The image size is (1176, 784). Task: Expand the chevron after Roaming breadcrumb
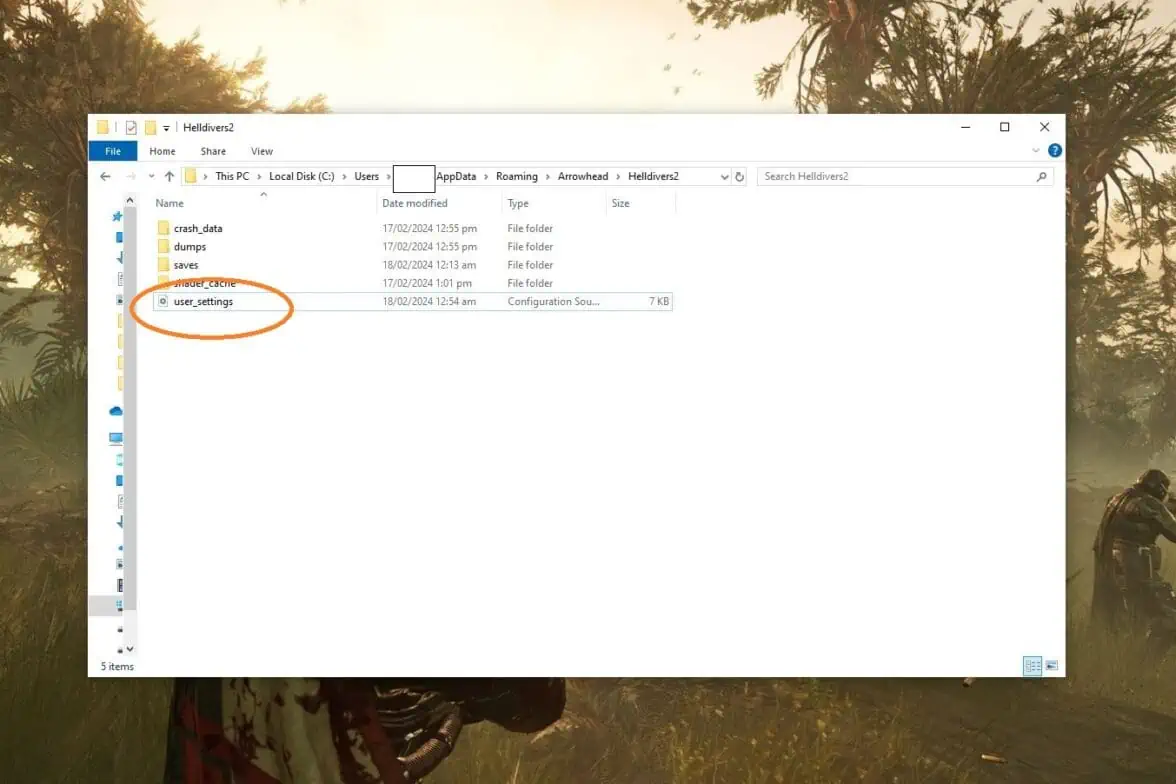click(548, 176)
